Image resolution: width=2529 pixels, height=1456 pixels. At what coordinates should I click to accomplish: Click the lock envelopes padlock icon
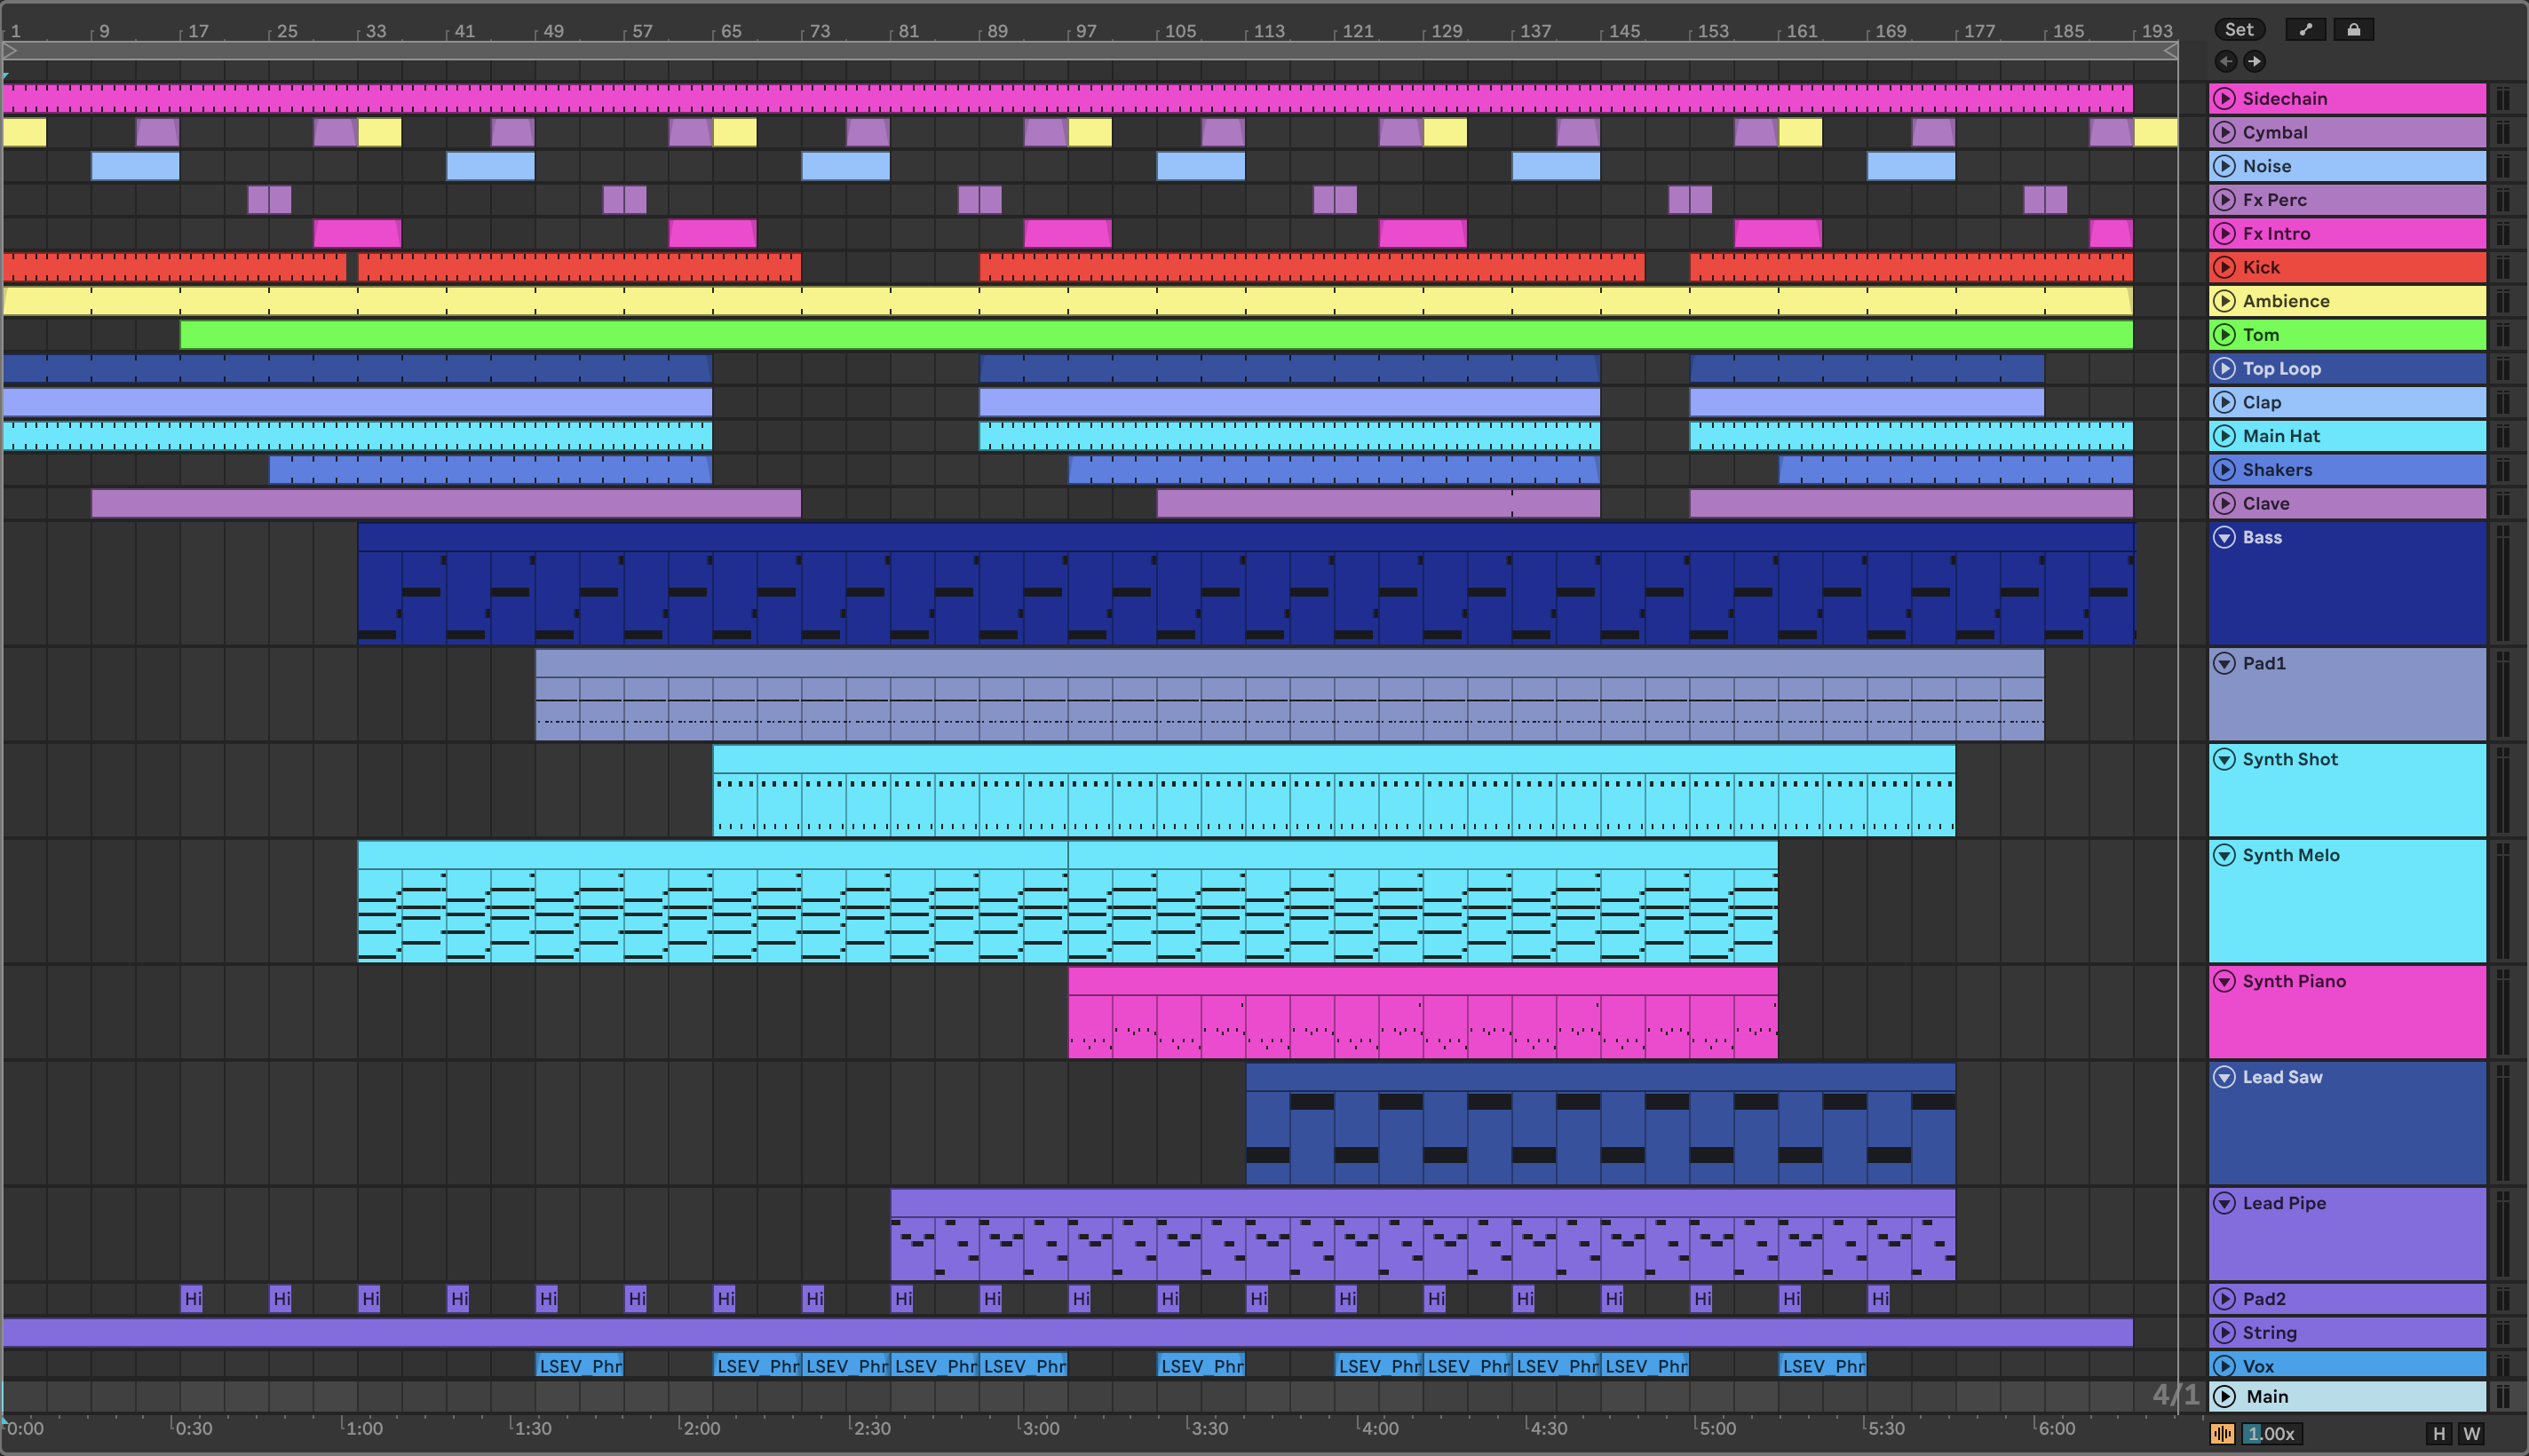pos(2354,30)
